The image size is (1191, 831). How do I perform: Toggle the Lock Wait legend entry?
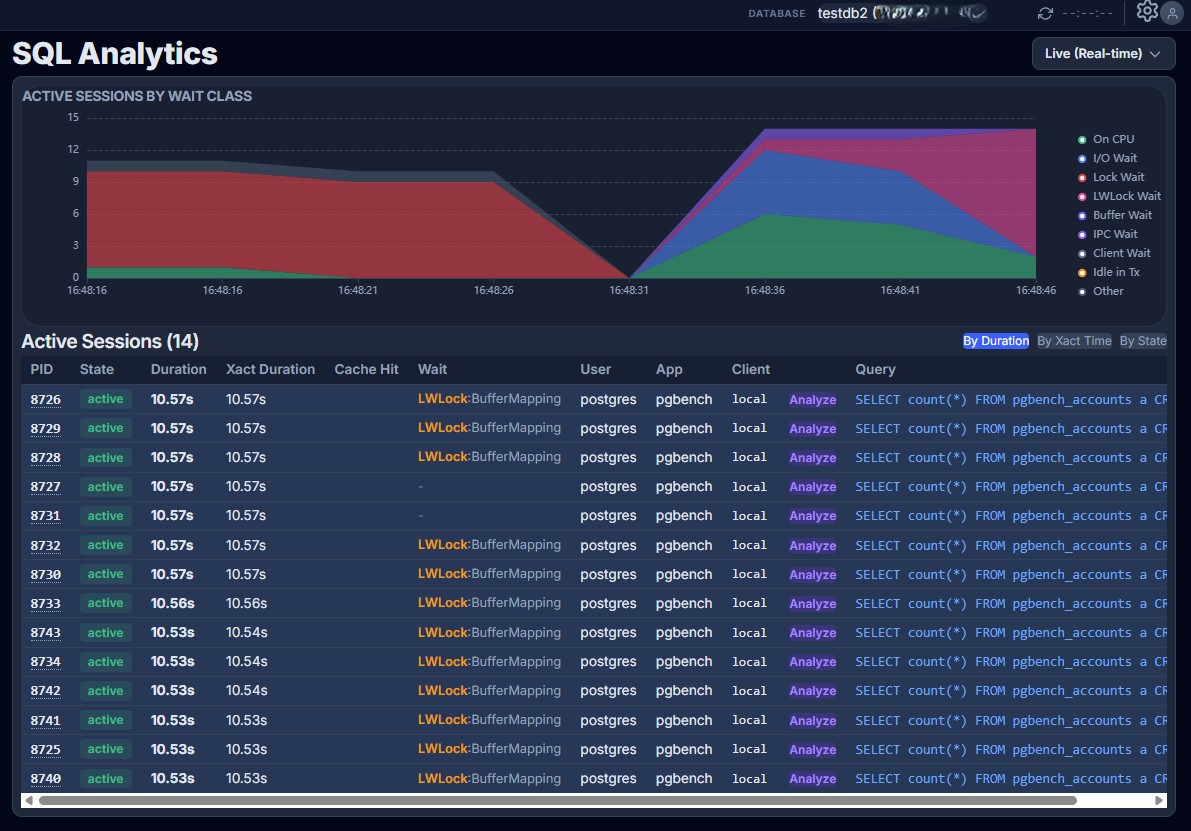point(1118,177)
